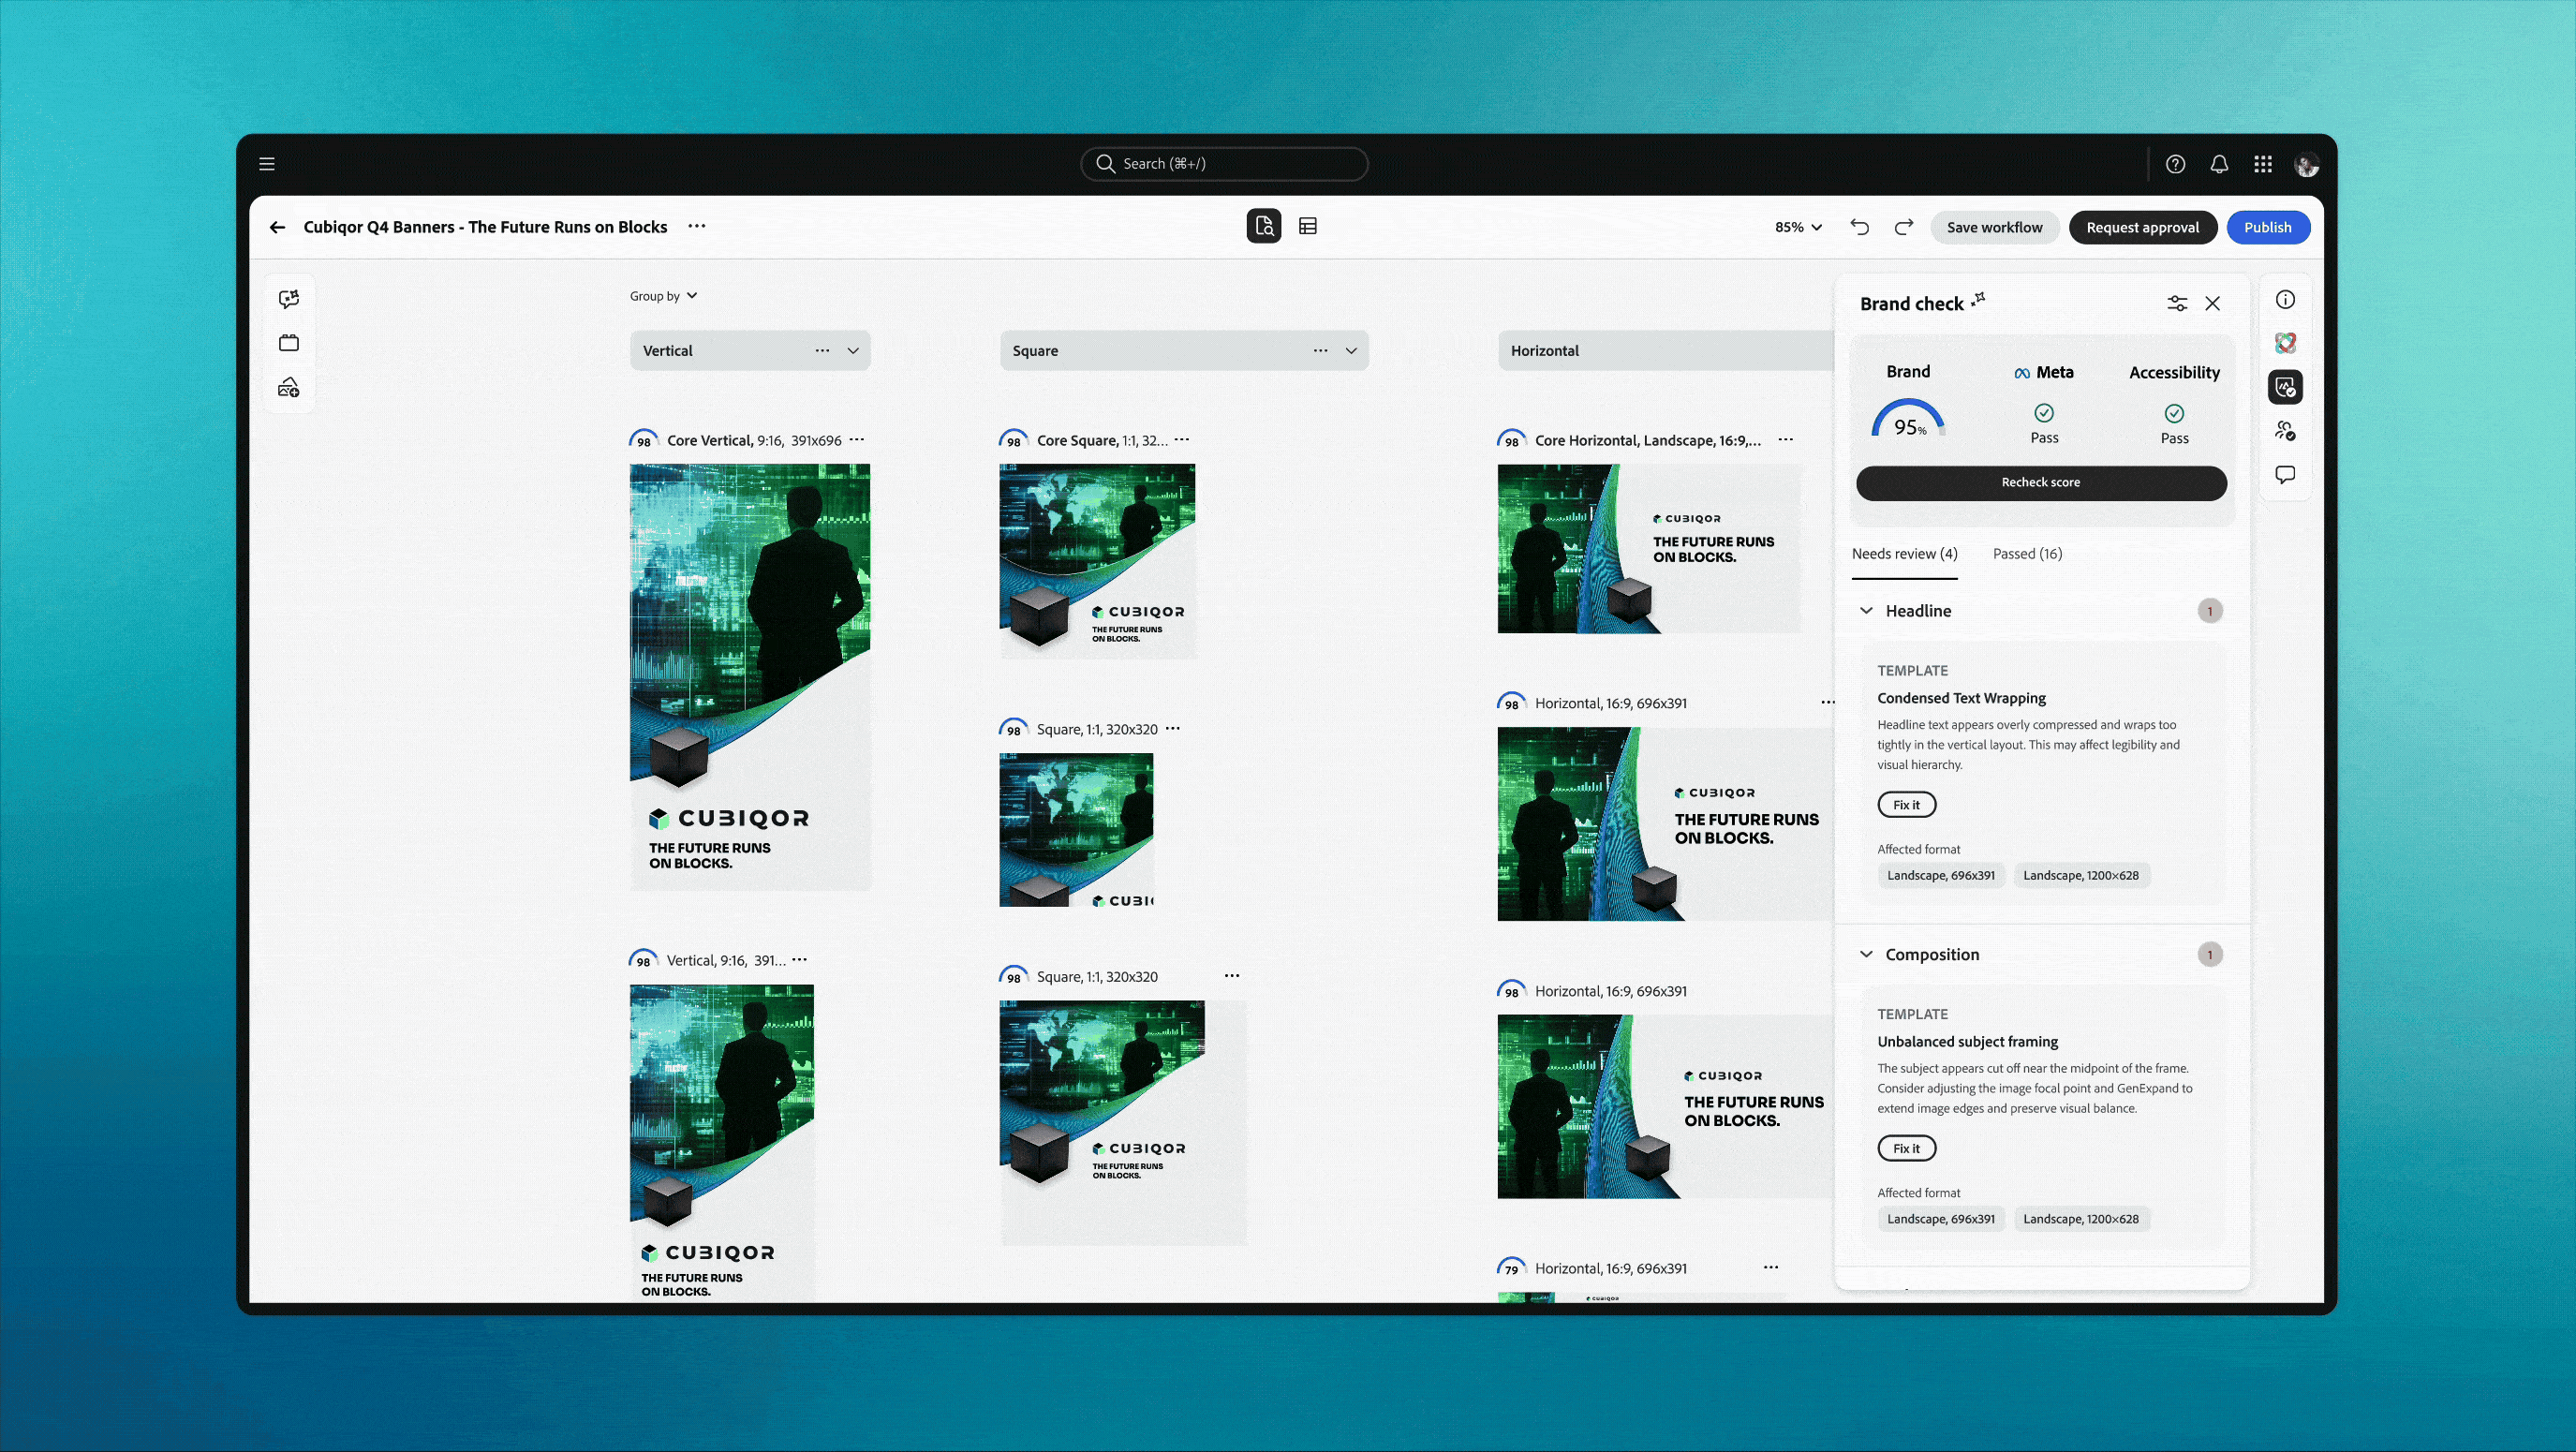Click the Publish button
This screenshot has height=1452, width=2576.
[2268, 227]
